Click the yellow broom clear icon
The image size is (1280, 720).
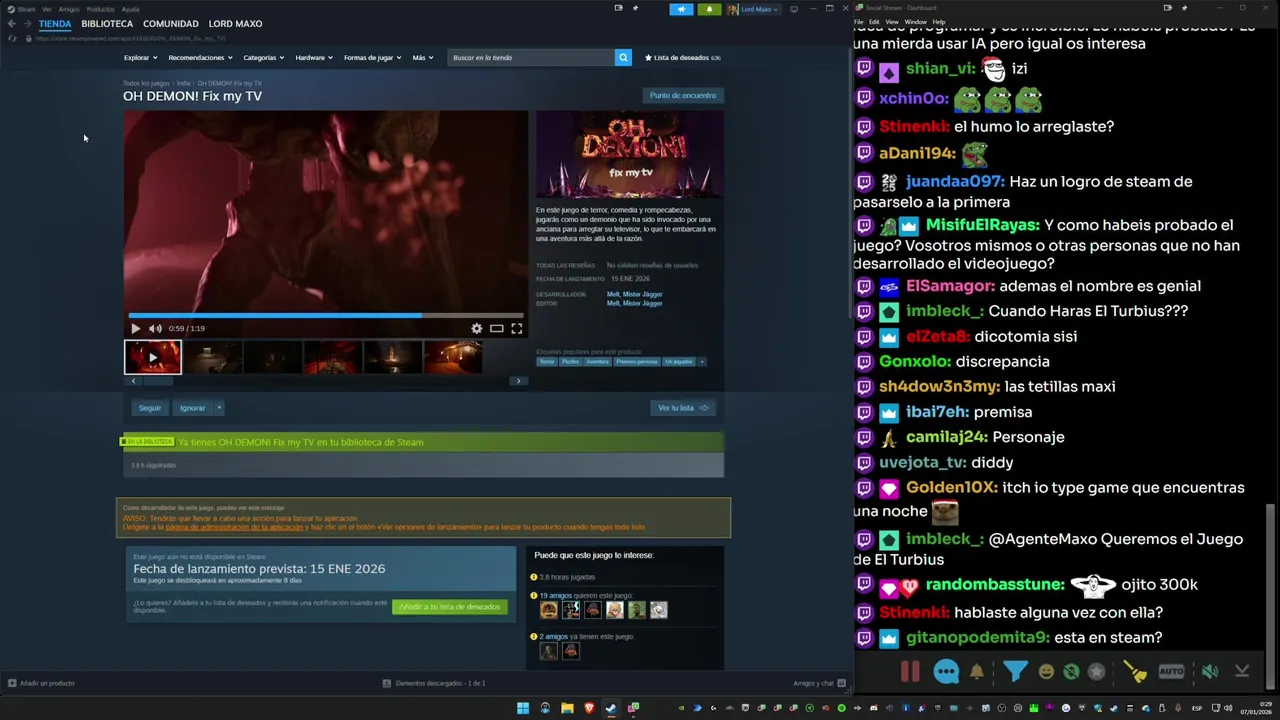[1135, 672]
